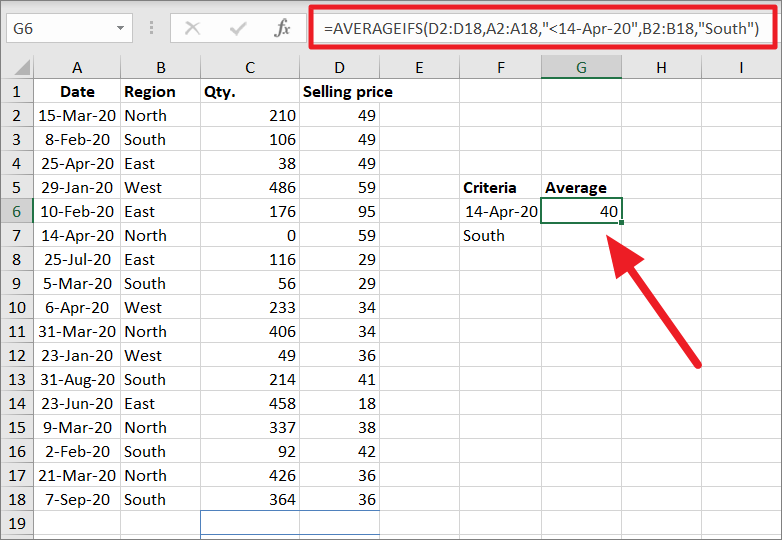Click selling price cell with value 95

tap(340, 211)
